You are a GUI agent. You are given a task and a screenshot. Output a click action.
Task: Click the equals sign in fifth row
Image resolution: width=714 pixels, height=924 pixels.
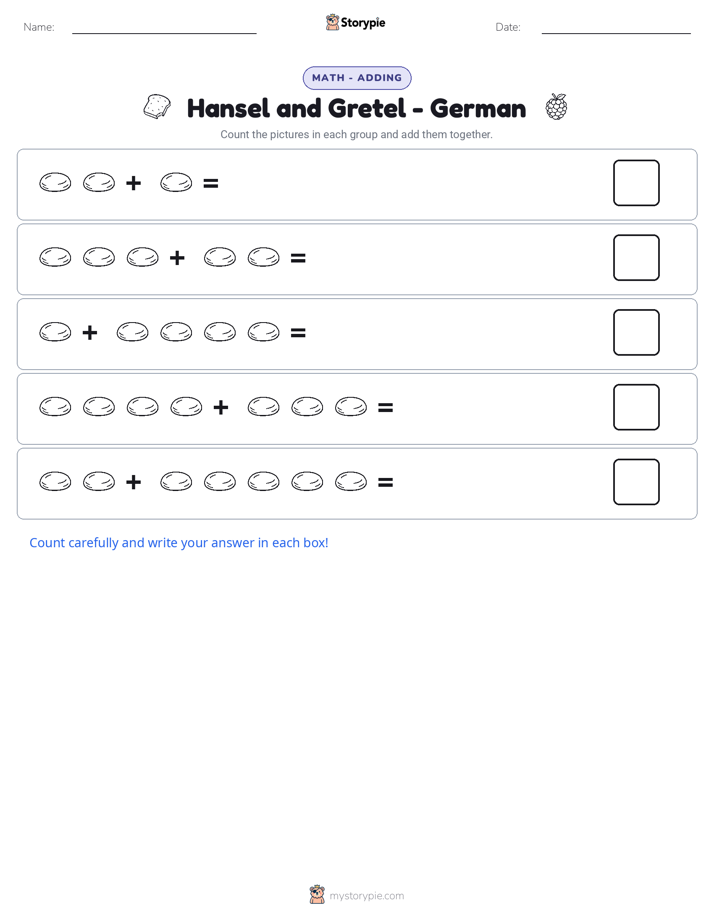[385, 483]
